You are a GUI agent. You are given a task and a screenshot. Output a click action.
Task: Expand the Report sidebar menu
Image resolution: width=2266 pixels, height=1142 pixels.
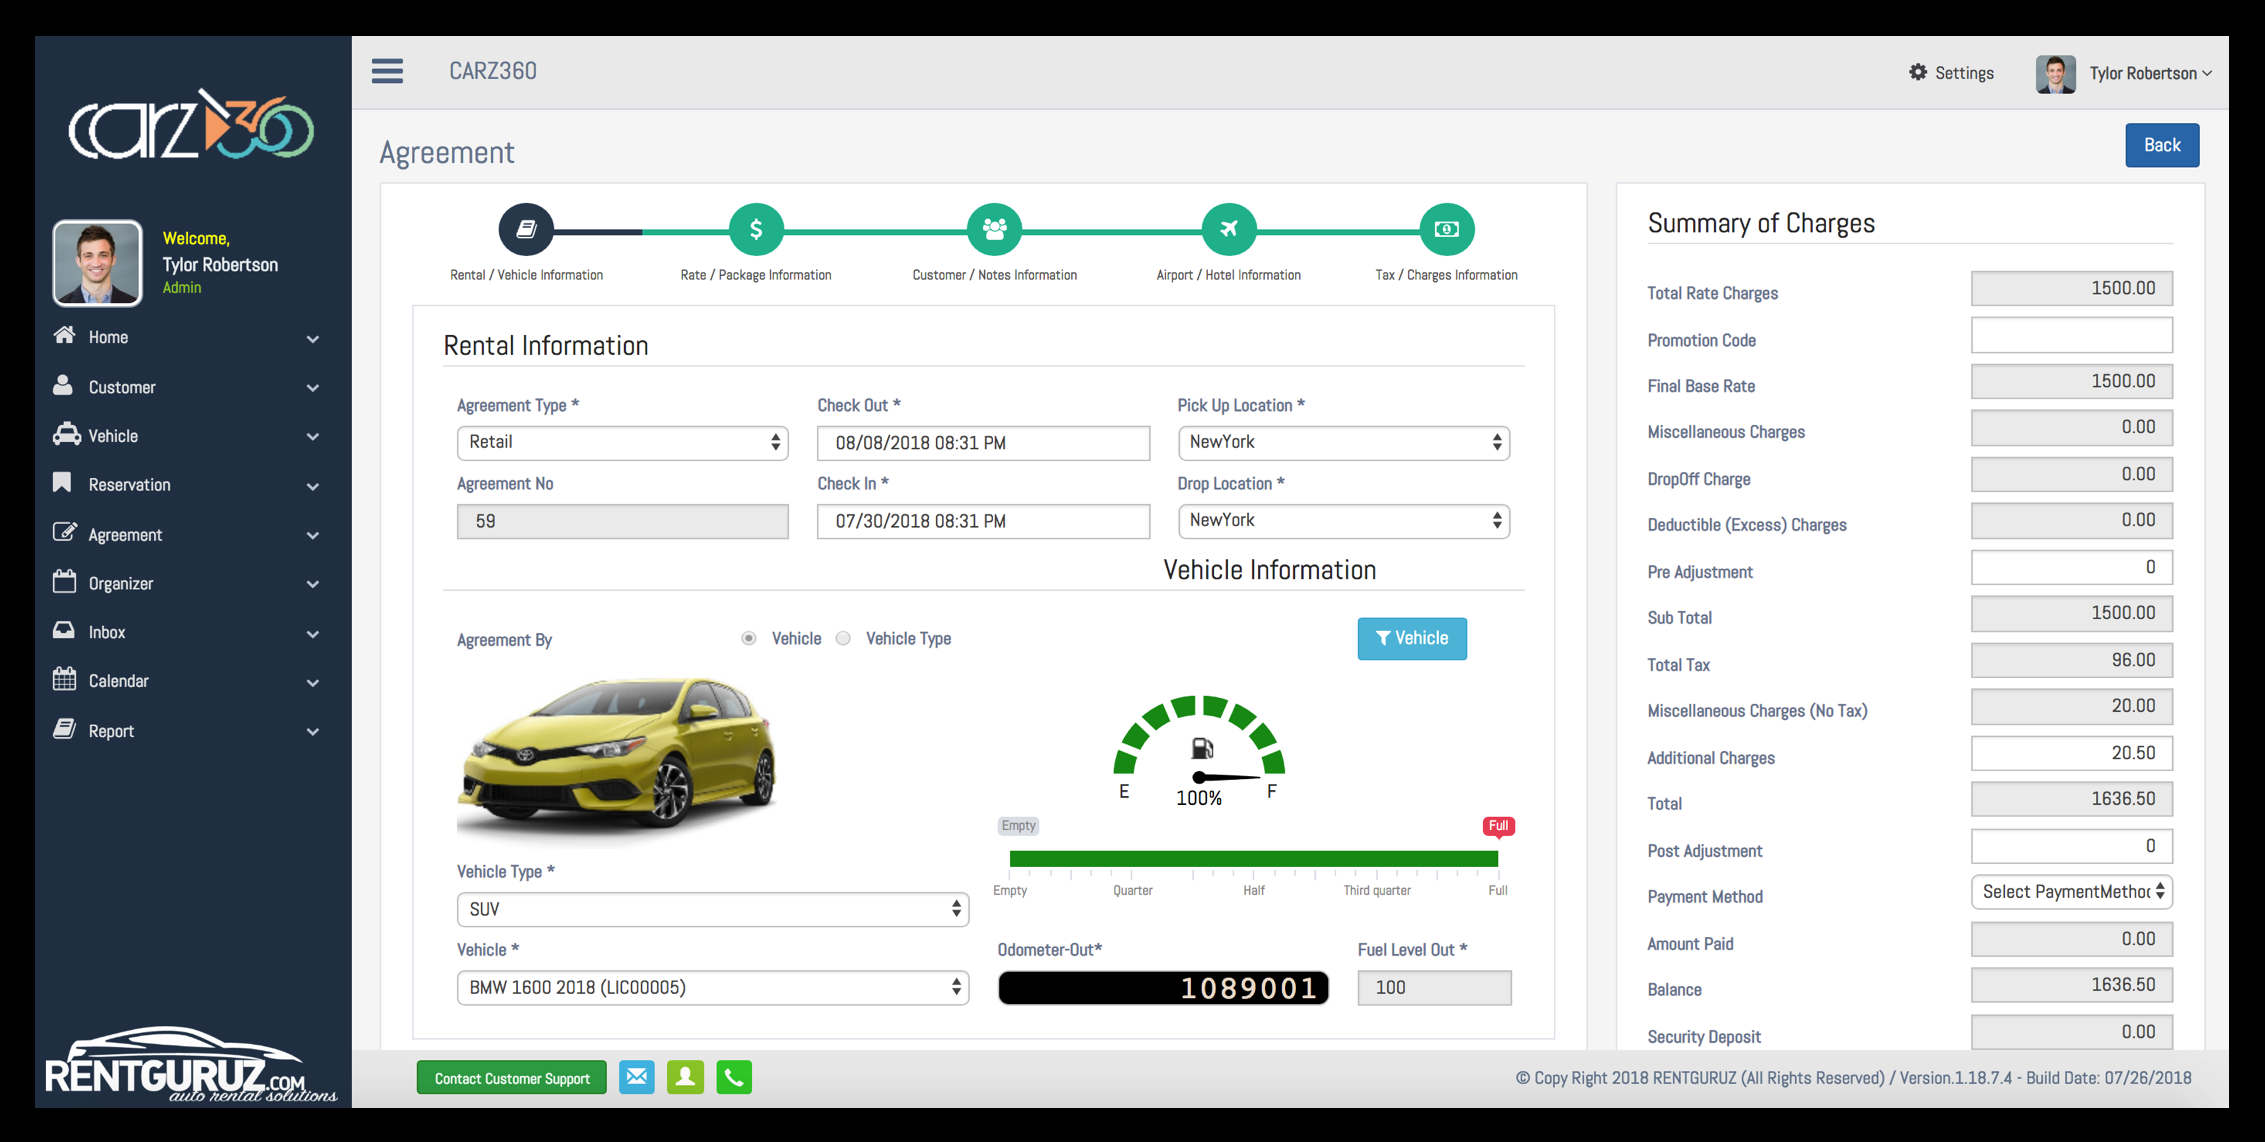pos(186,731)
